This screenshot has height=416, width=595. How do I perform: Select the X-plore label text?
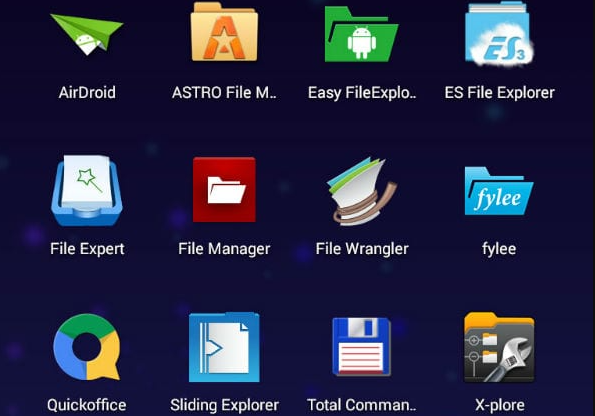click(500, 405)
